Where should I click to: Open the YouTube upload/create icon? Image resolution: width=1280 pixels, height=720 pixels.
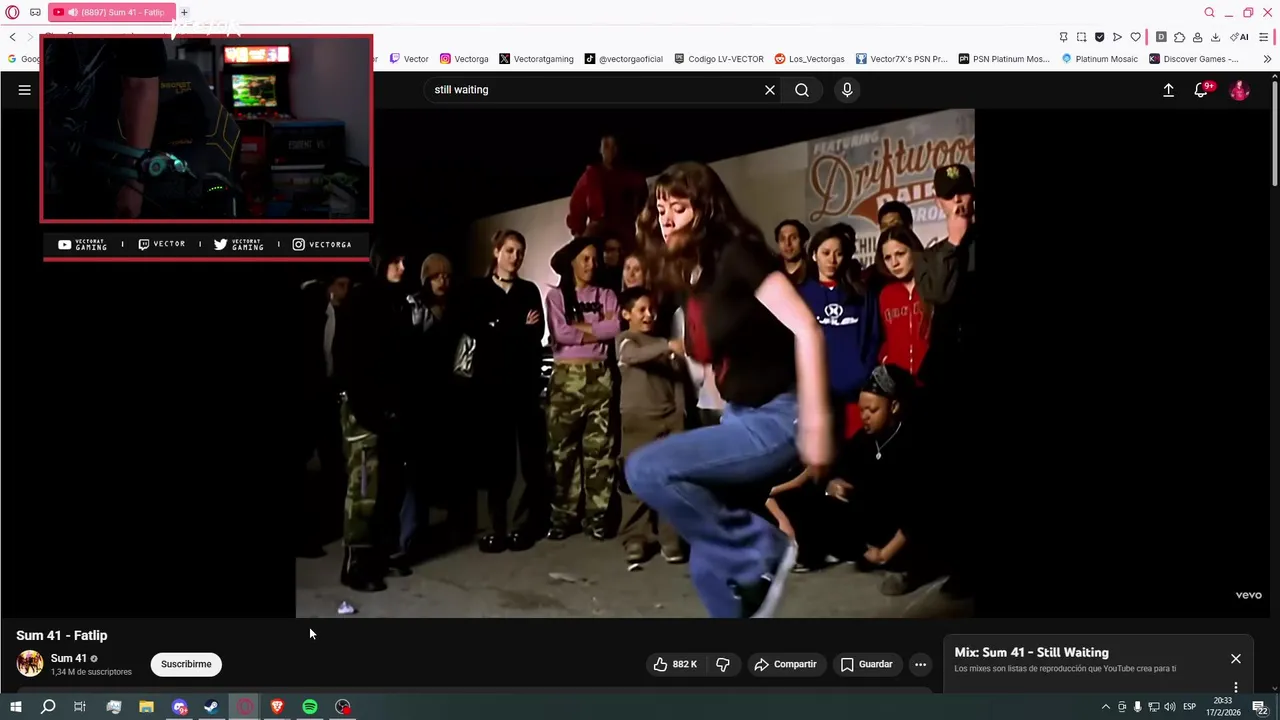click(1168, 90)
